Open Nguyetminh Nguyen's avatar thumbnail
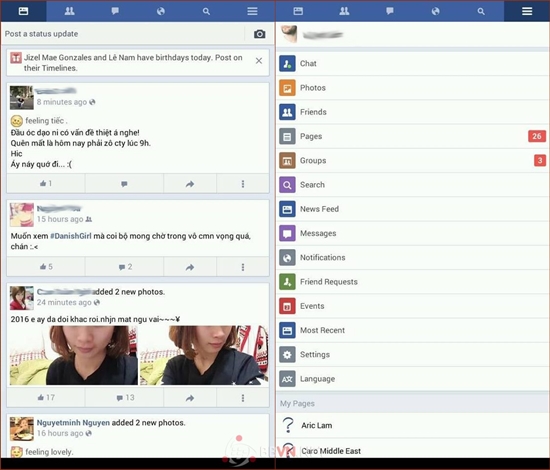 22,429
